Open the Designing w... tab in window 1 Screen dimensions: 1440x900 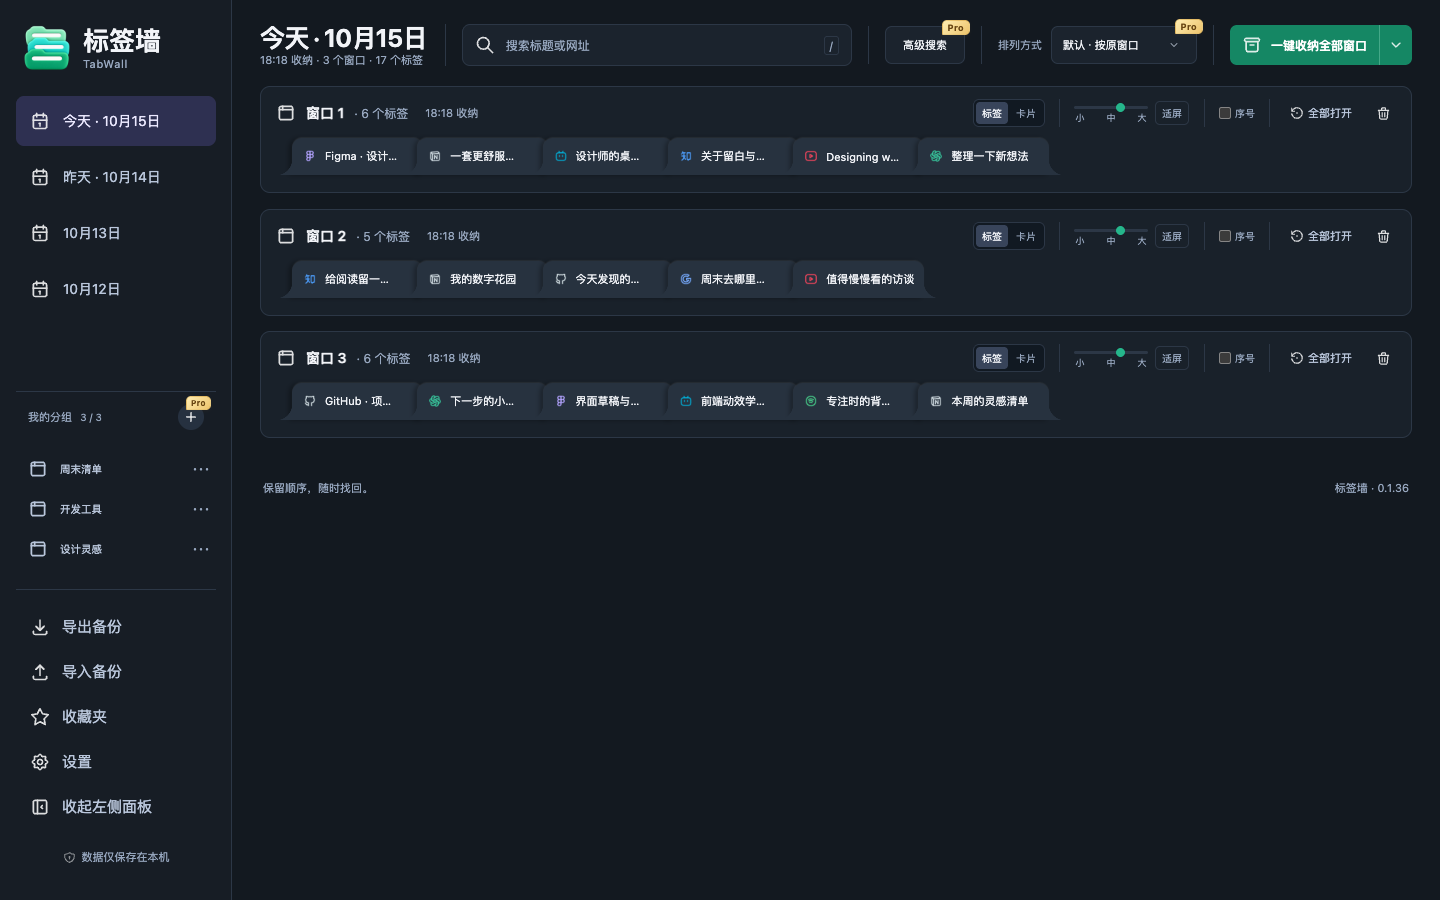click(855, 156)
